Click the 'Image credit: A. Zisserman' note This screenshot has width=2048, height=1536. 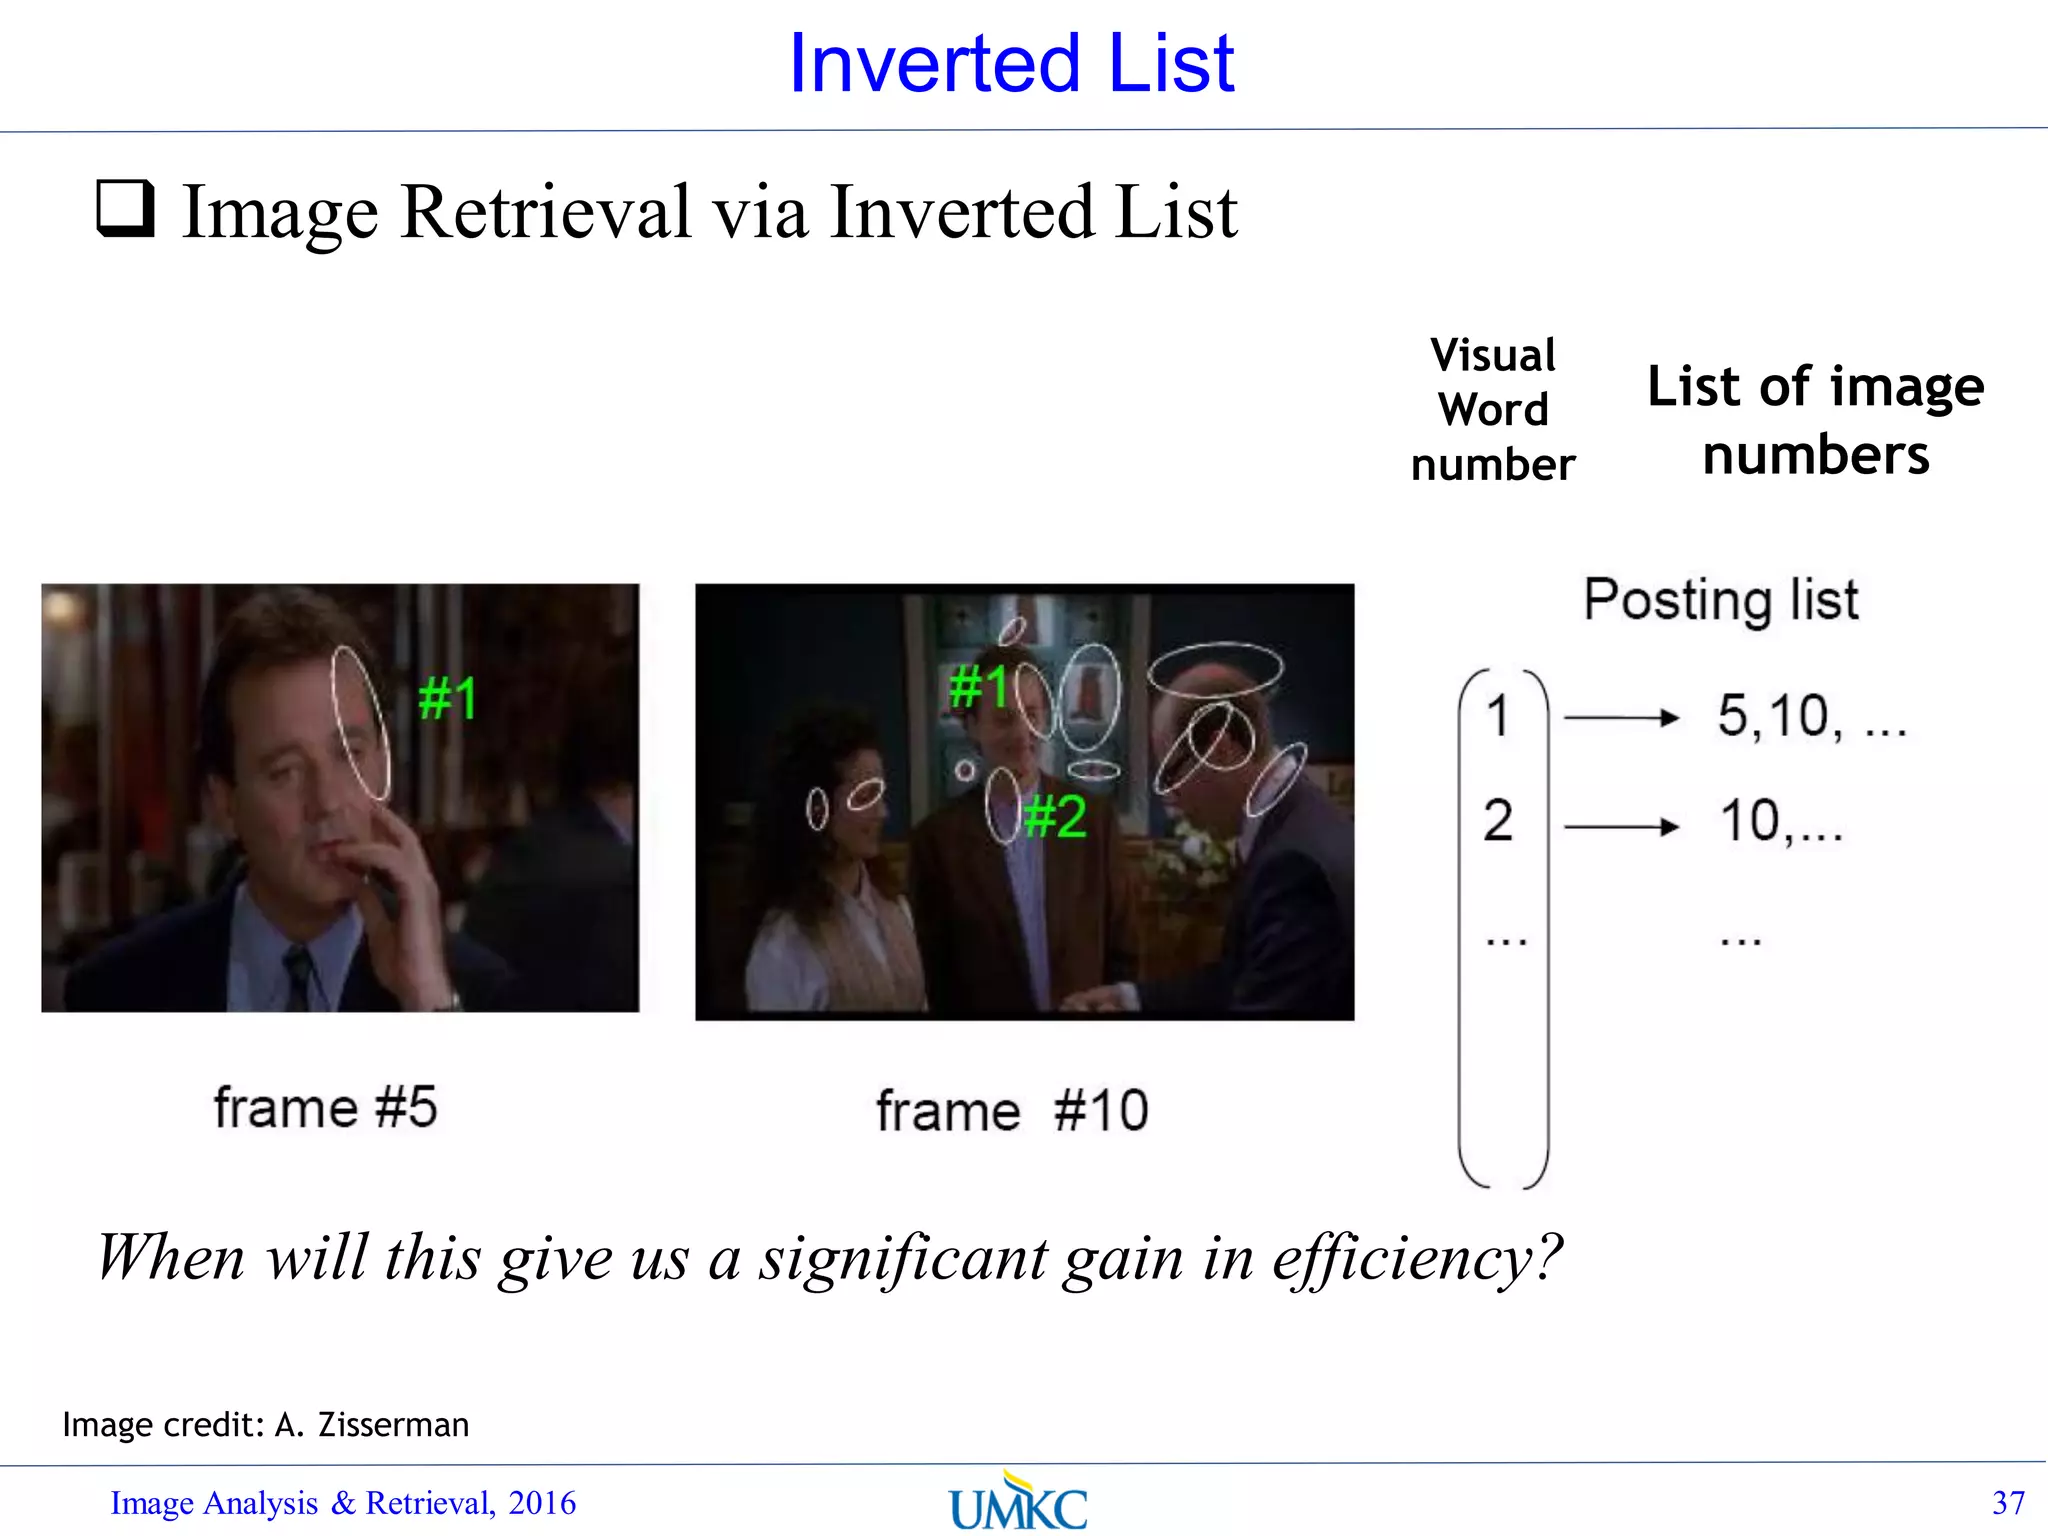click(x=266, y=1424)
